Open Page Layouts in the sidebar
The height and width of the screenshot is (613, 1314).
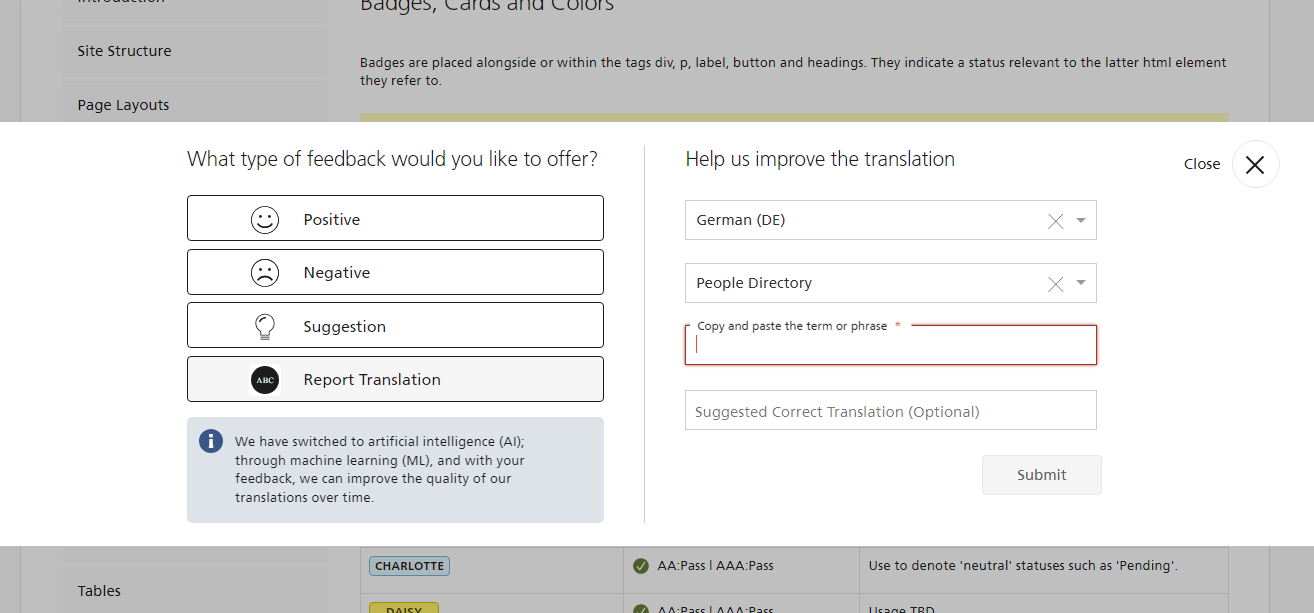[124, 105]
